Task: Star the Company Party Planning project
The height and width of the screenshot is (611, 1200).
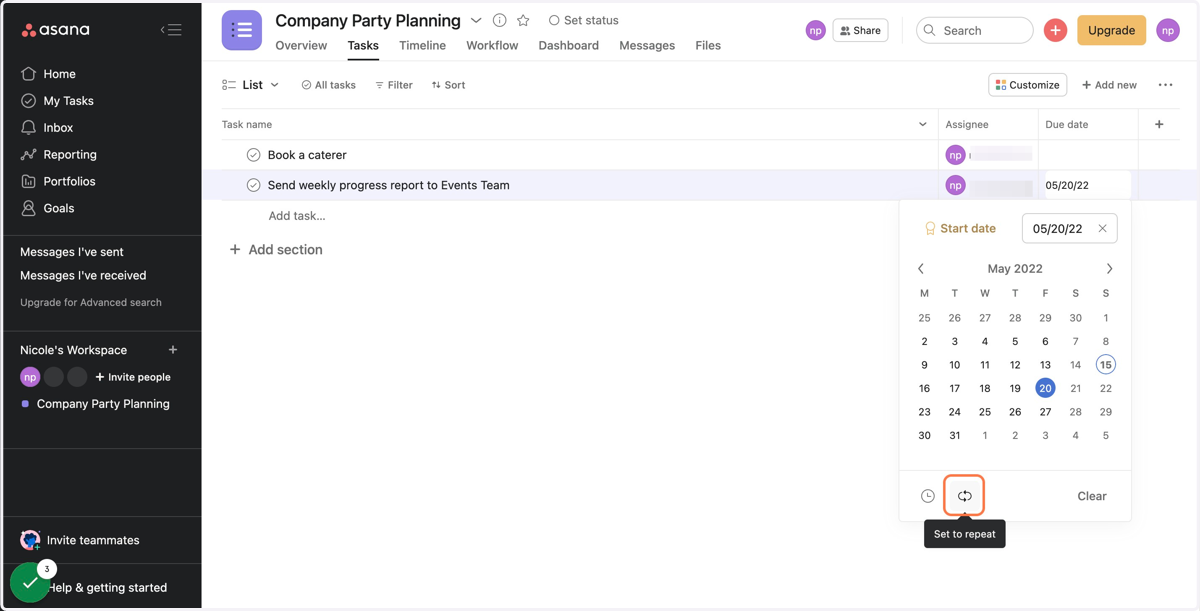Action: tap(523, 20)
